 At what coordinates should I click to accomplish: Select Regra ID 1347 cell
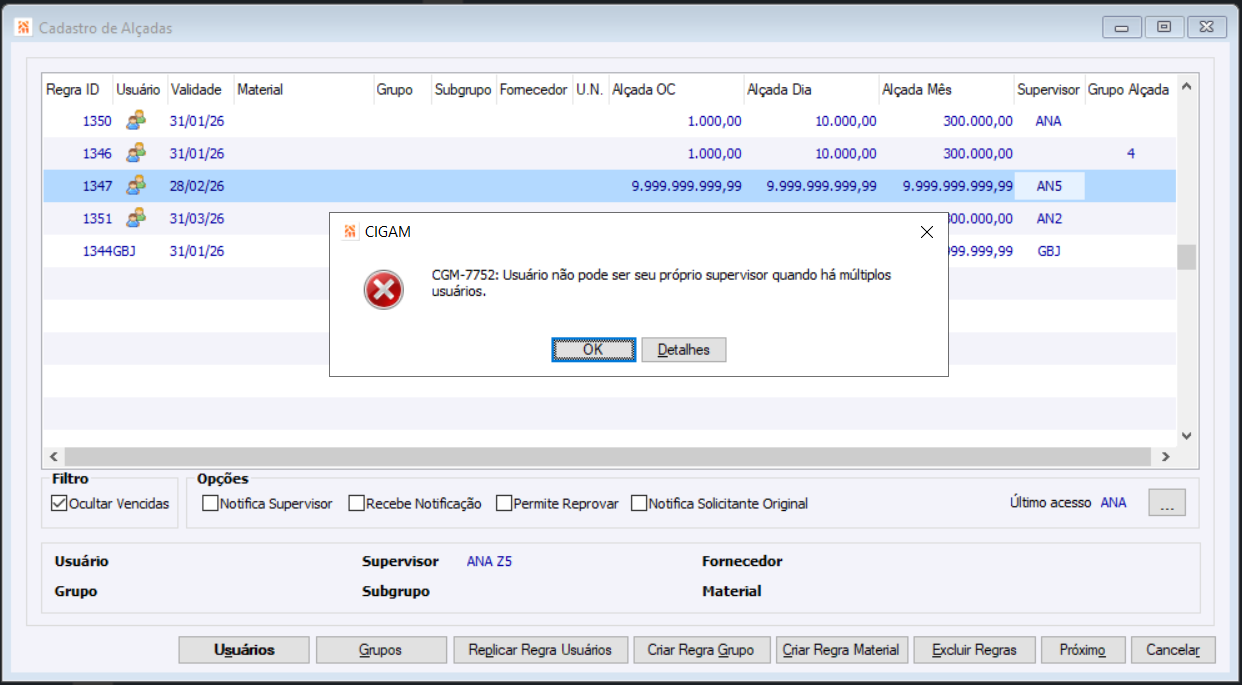(x=78, y=186)
